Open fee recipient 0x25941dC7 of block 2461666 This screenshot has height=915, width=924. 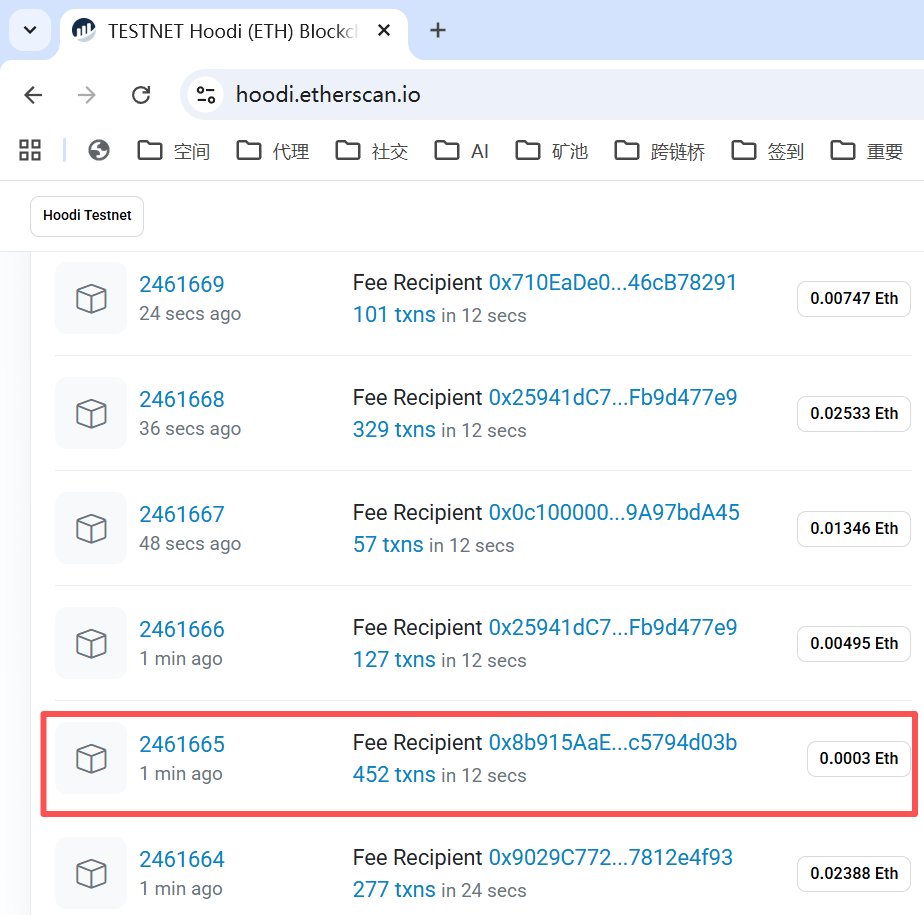coord(613,627)
